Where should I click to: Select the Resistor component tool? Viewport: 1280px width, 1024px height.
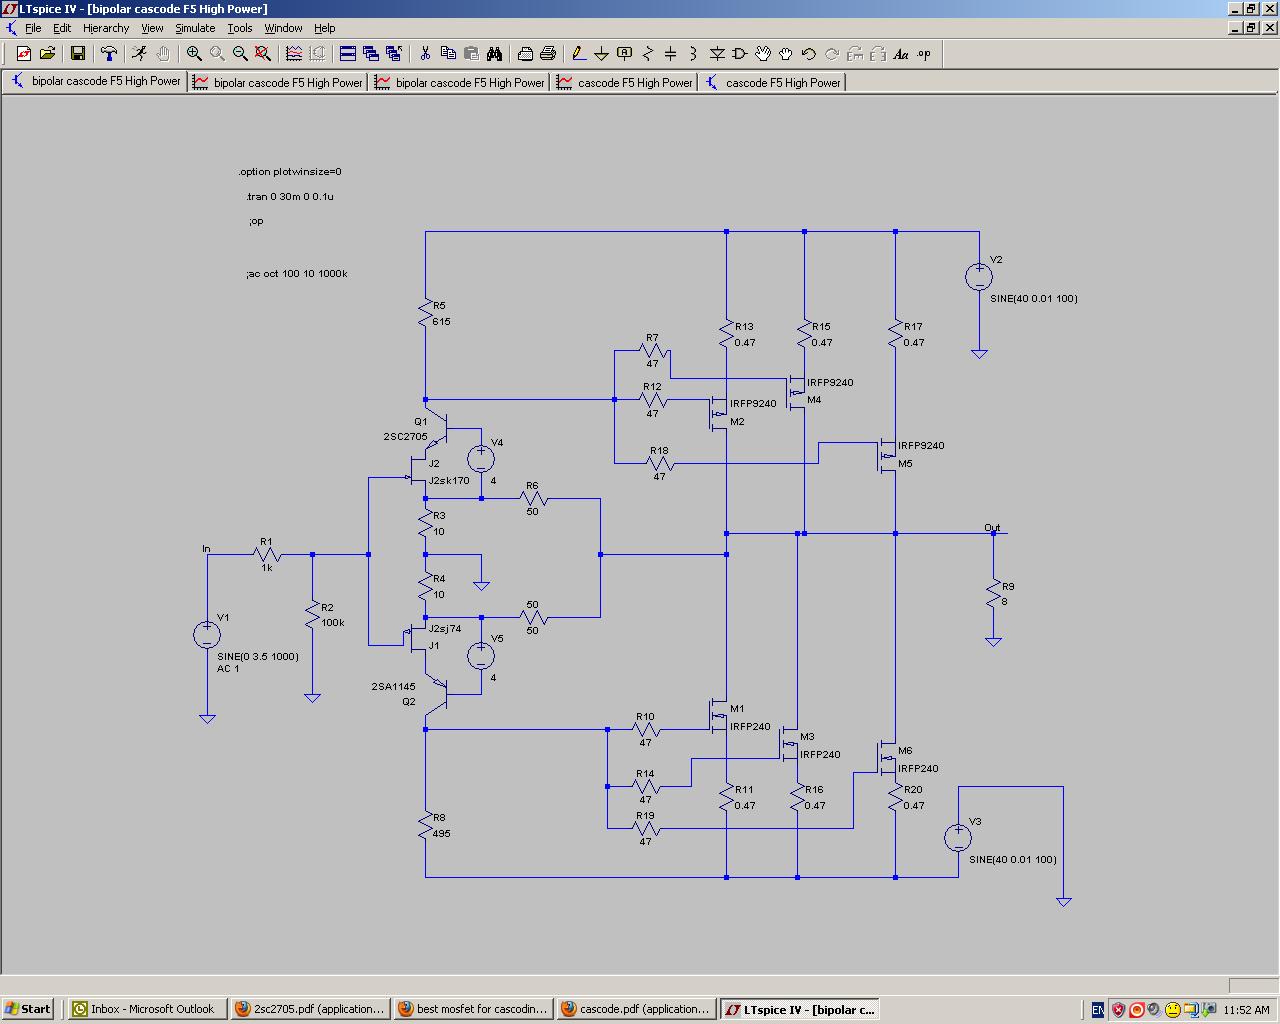click(x=648, y=54)
